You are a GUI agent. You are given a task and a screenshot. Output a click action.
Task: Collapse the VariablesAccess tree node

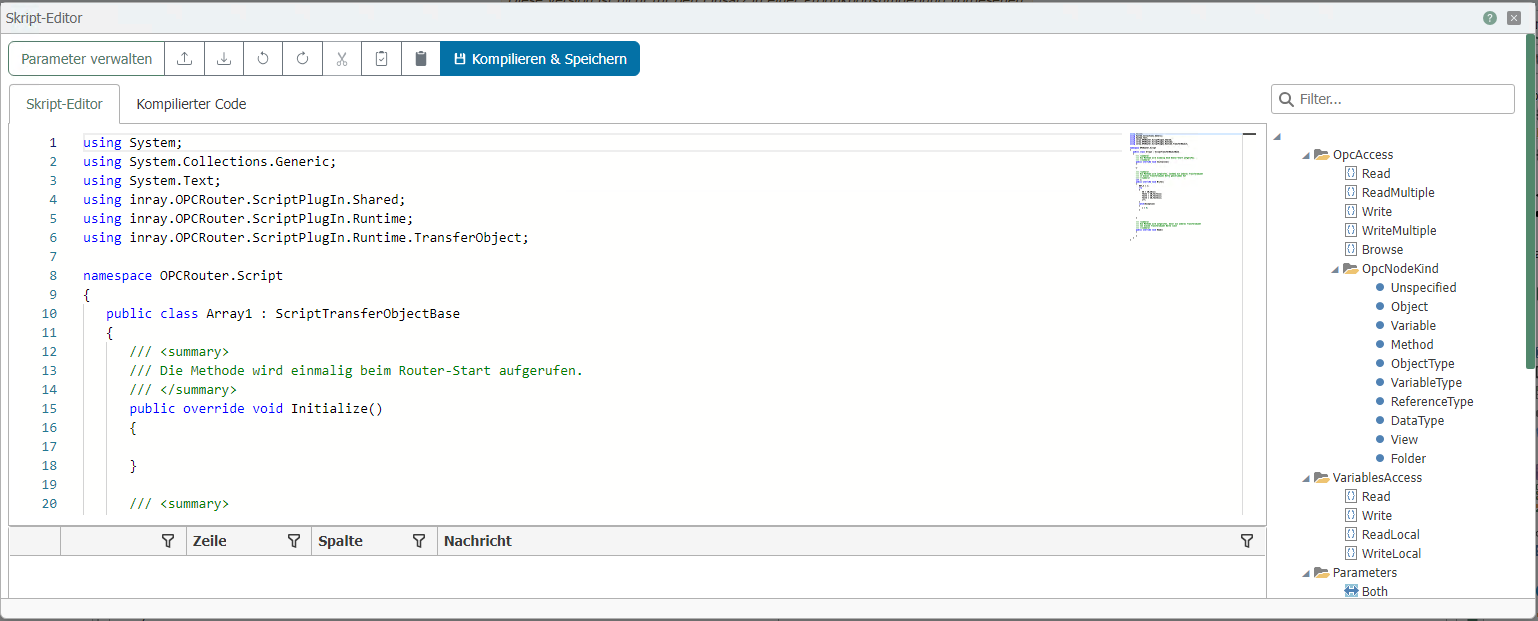click(1306, 478)
